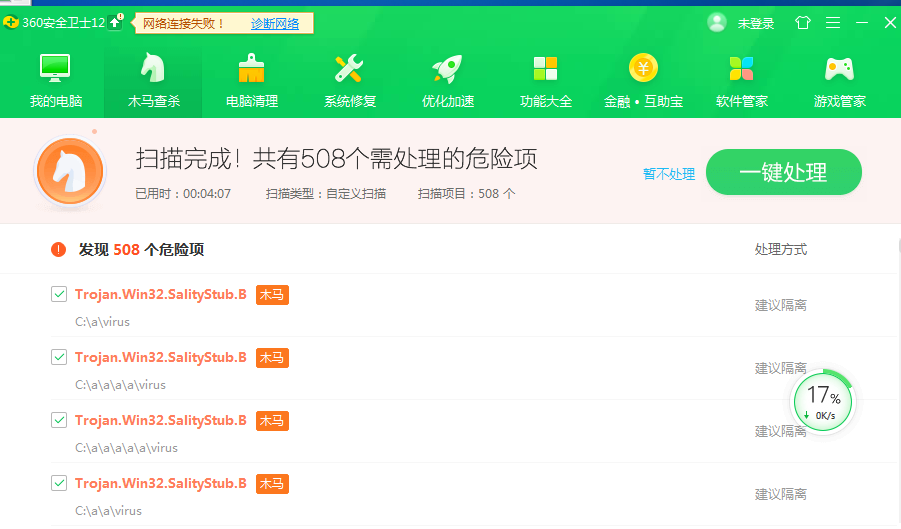Uncheck trojan at C:\a\virus
901x529 pixels.
pos(59,294)
